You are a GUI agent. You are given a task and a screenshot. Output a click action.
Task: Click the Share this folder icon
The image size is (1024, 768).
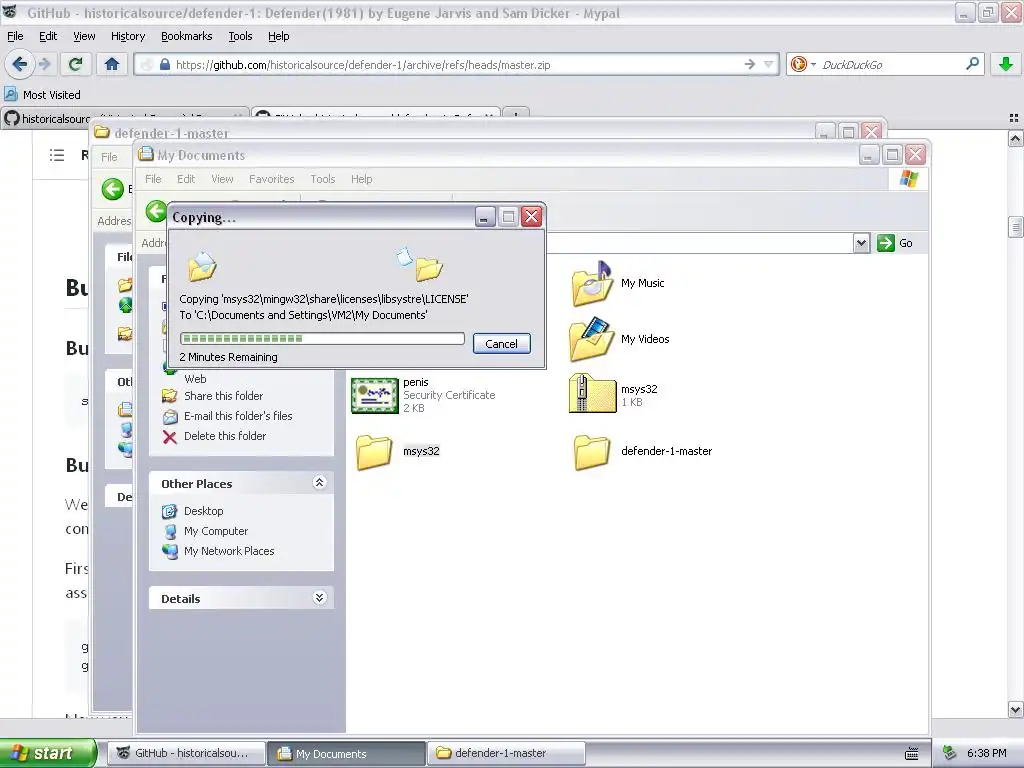click(x=170, y=396)
